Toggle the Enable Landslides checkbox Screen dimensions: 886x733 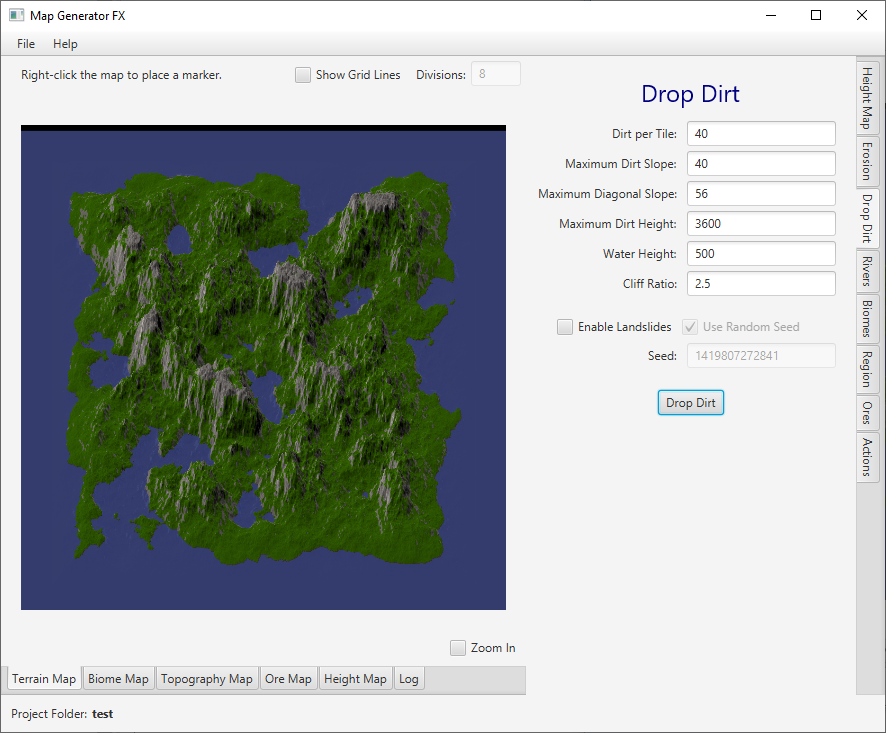pyautogui.click(x=565, y=327)
